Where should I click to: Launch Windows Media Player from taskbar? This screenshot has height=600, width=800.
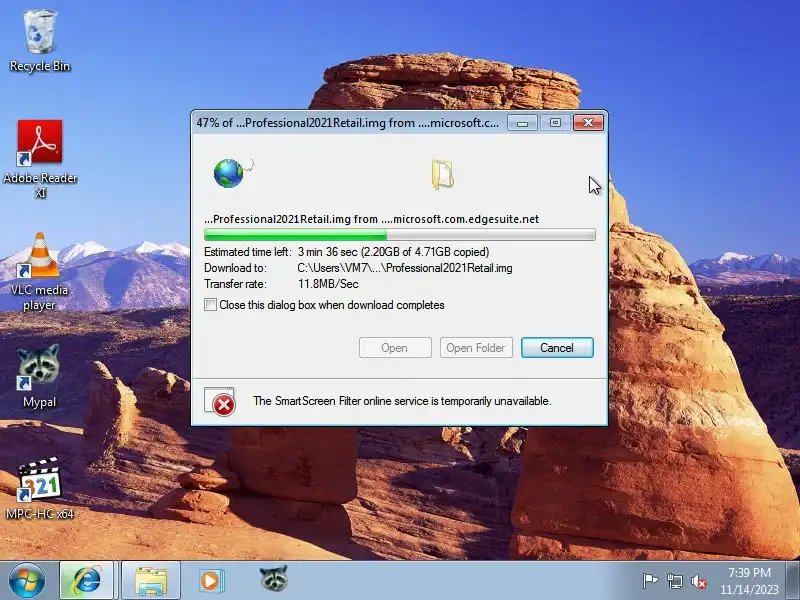210,581
